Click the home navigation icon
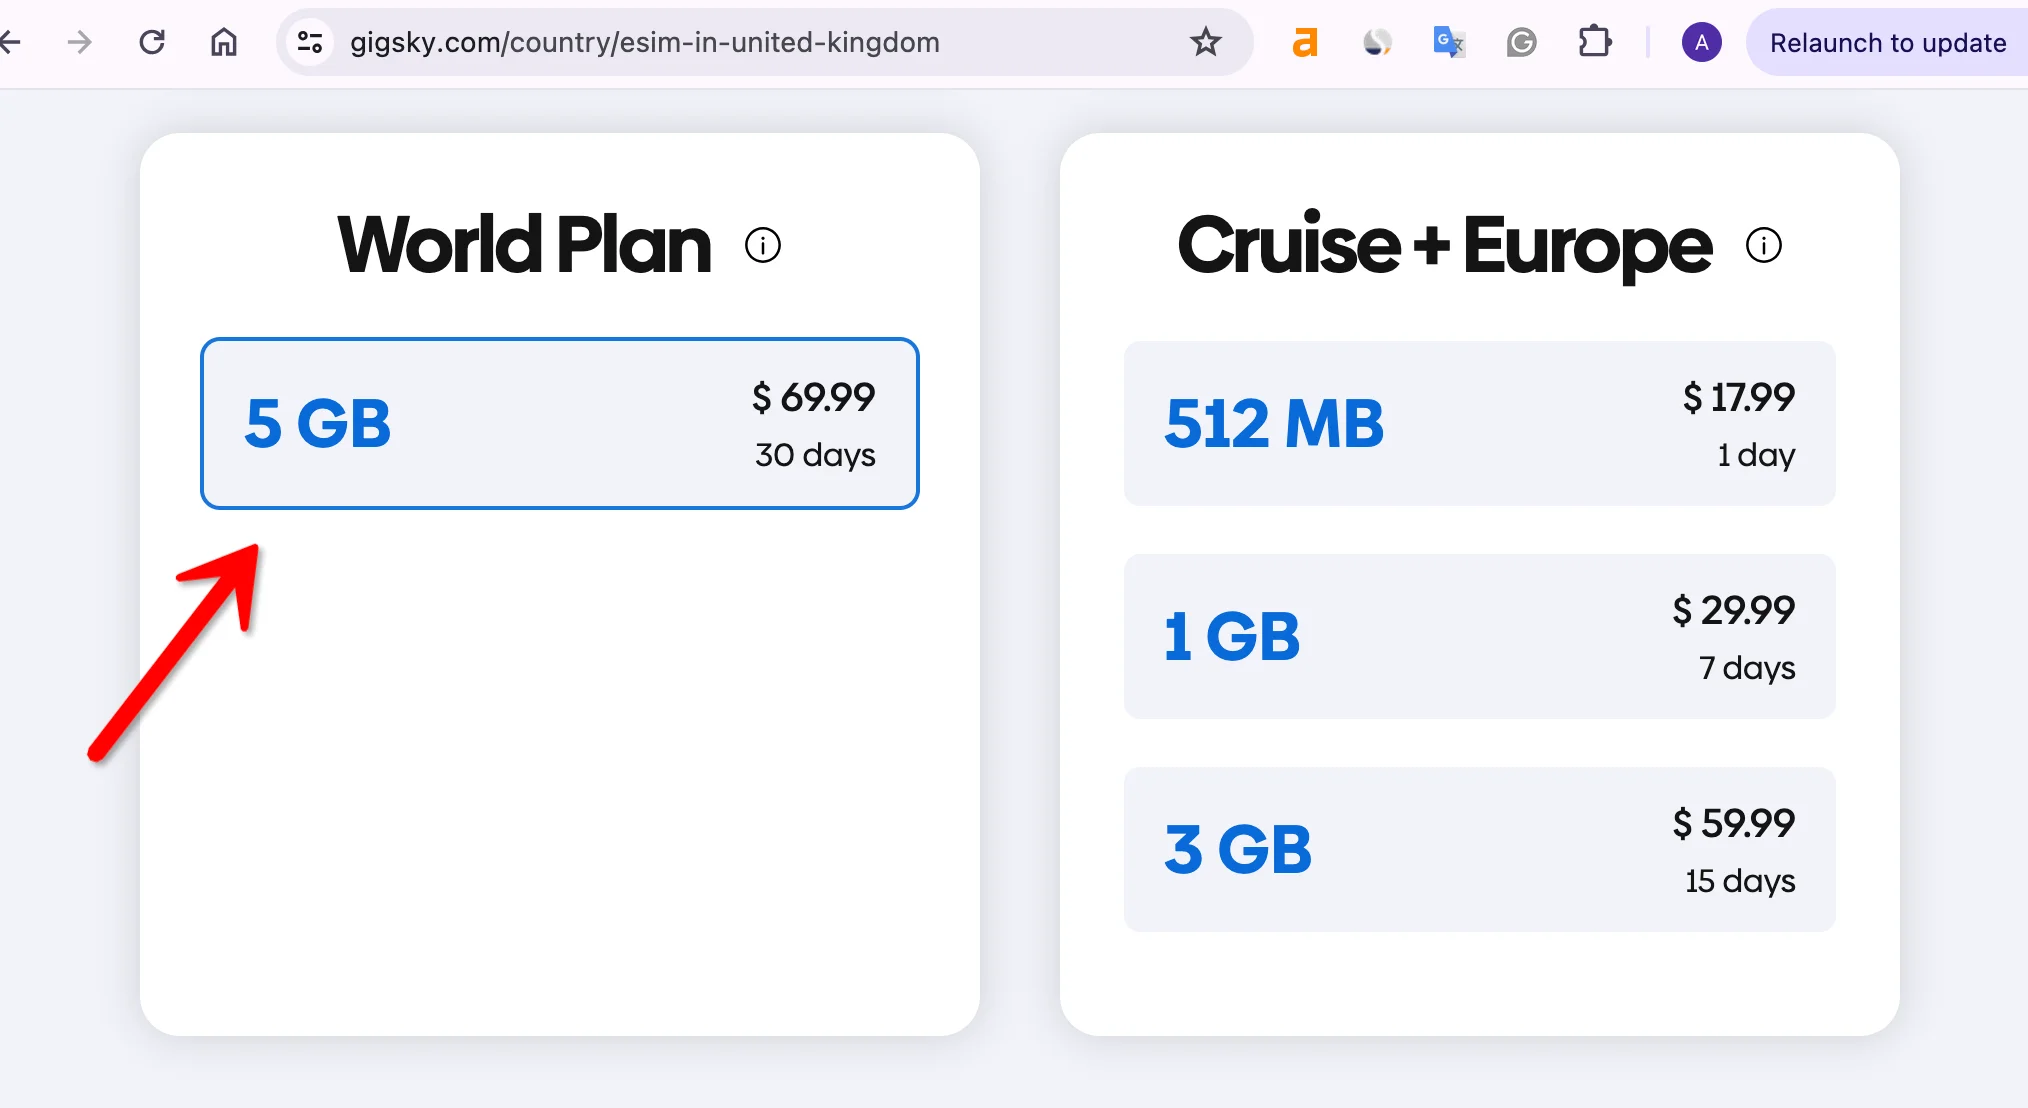The image size is (2028, 1108). pos(222,41)
